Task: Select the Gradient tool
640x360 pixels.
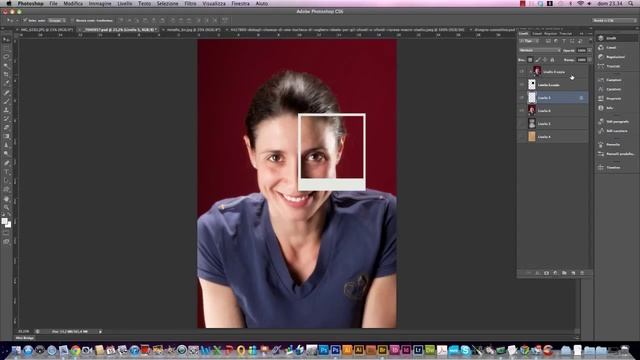Action: click(x=6, y=136)
